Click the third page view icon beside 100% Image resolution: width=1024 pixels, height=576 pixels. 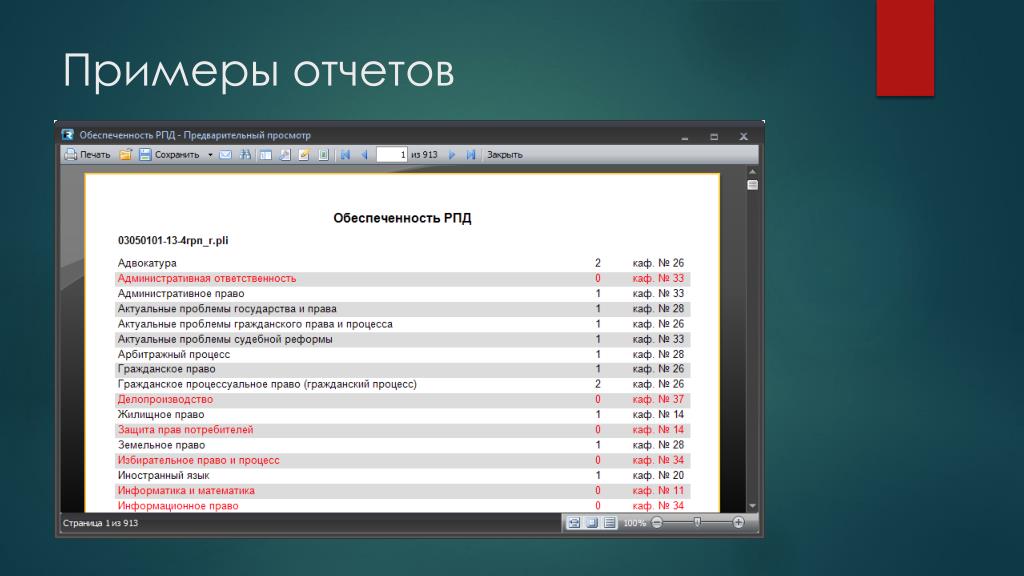pos(609,522)
